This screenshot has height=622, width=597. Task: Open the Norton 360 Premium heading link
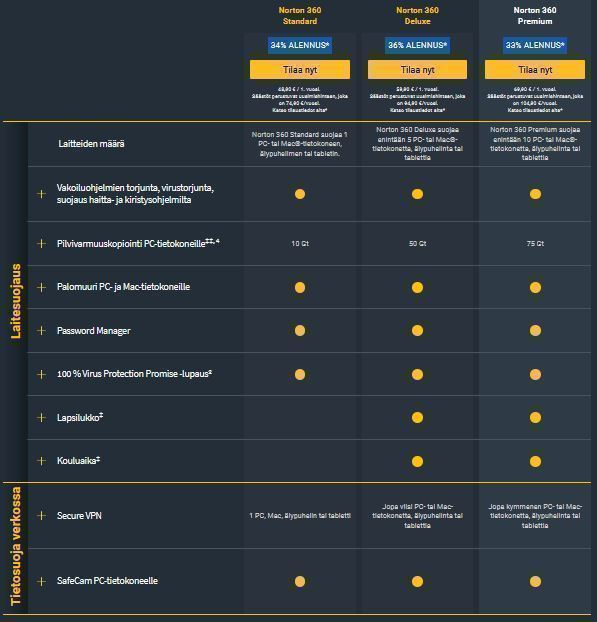pos(535,16)
